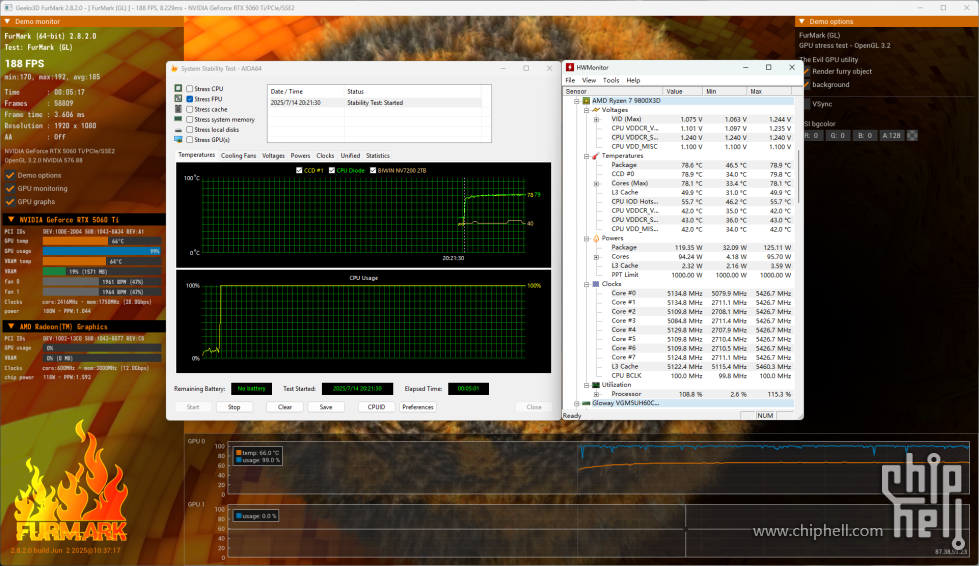This screenshot has width=979, height=566.
Task: Collapse the Demo monitor panel triangle
Action: point(7,22)
